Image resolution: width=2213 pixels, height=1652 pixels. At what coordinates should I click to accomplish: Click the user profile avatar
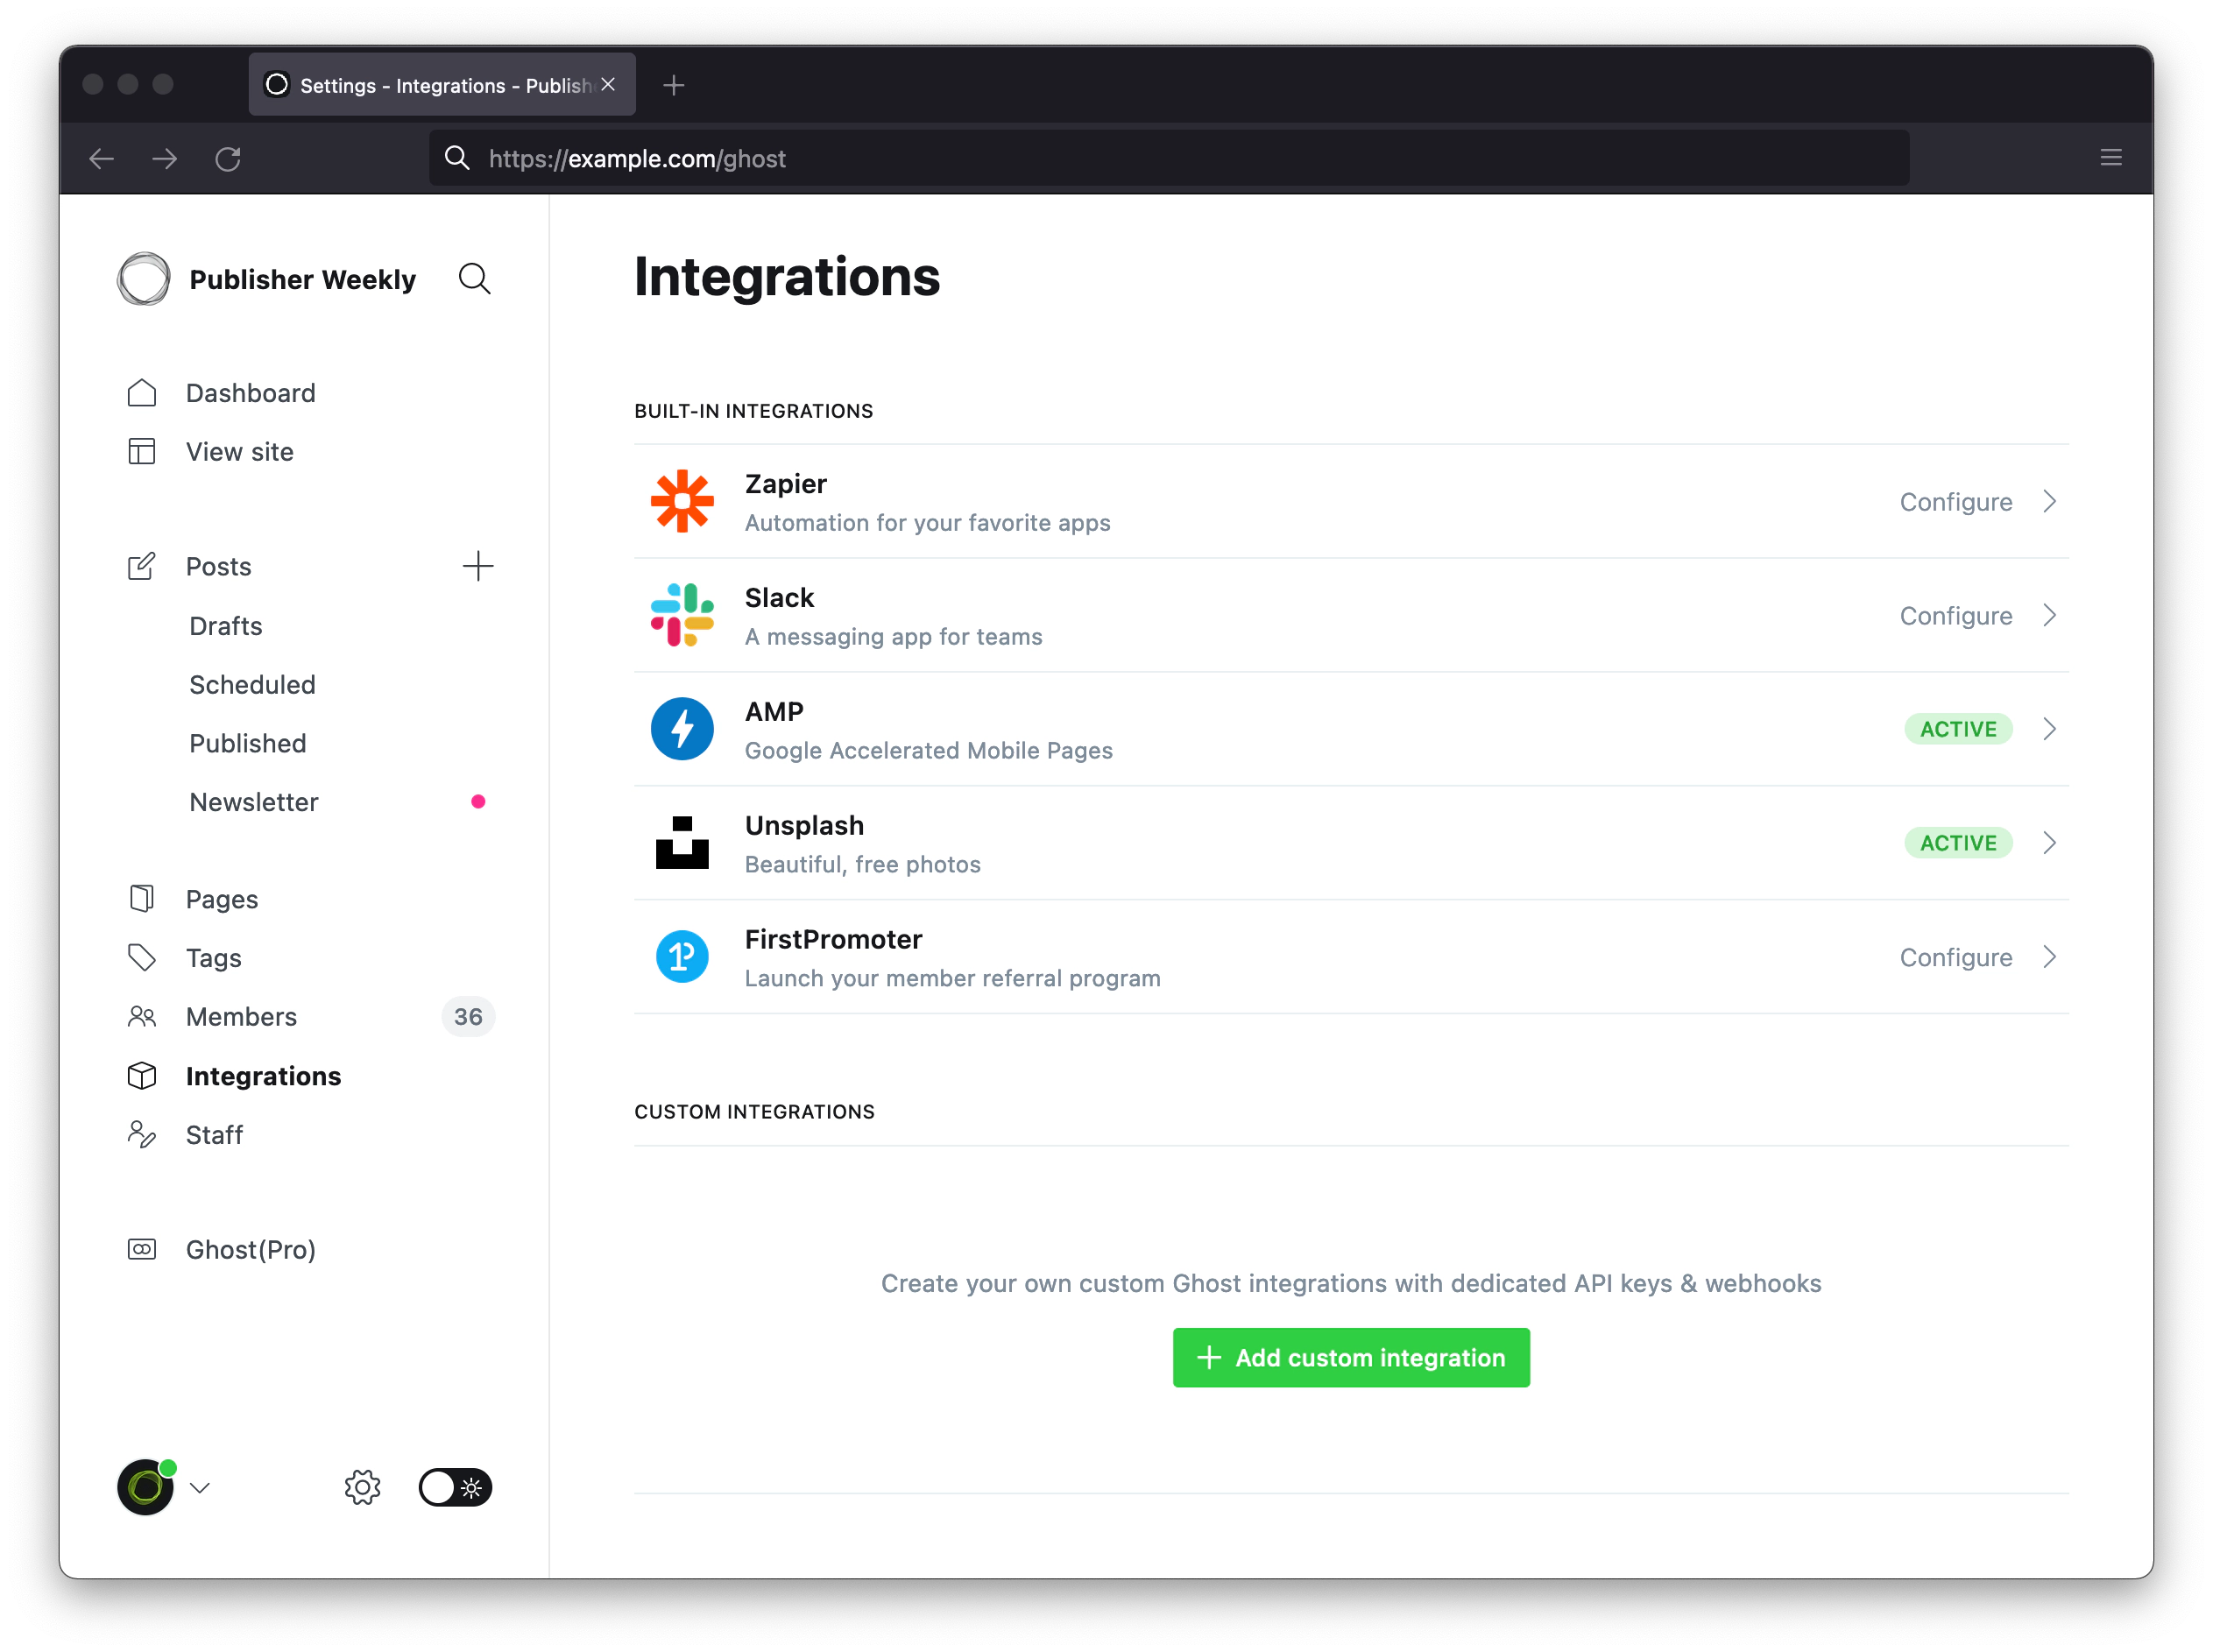click(x=144, y=1487)
